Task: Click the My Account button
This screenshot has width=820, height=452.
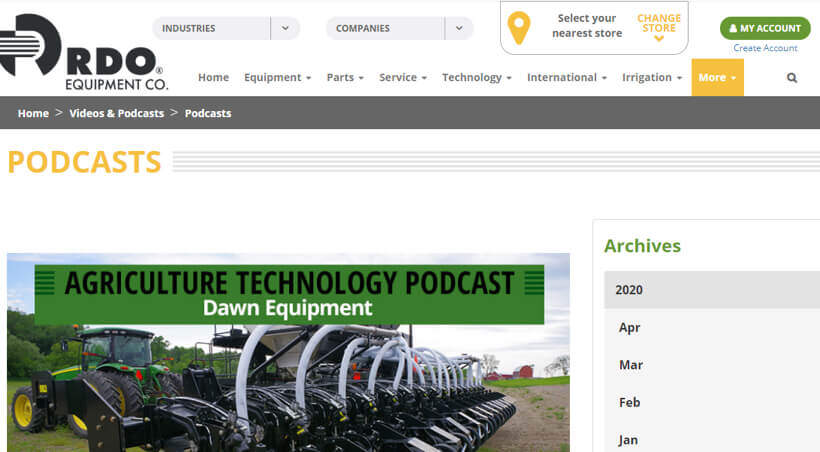Action: pyautogui.click(x=765, y=28)
